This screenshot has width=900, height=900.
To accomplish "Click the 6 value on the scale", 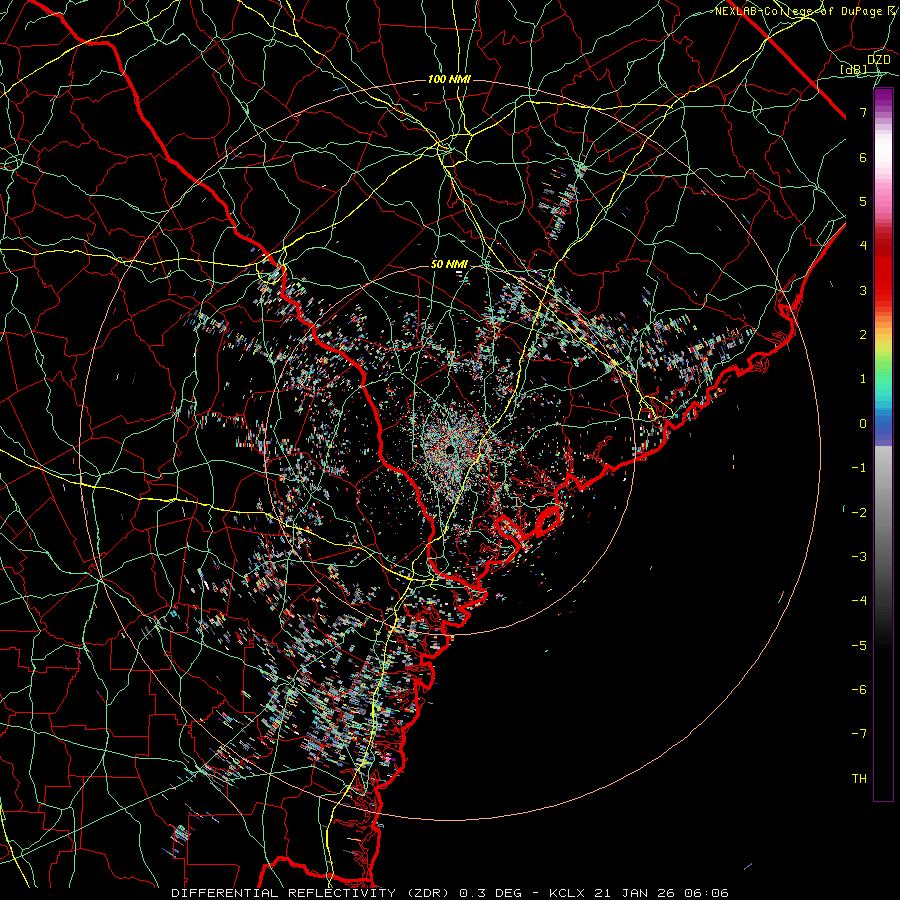I will (x=863, y=157).
